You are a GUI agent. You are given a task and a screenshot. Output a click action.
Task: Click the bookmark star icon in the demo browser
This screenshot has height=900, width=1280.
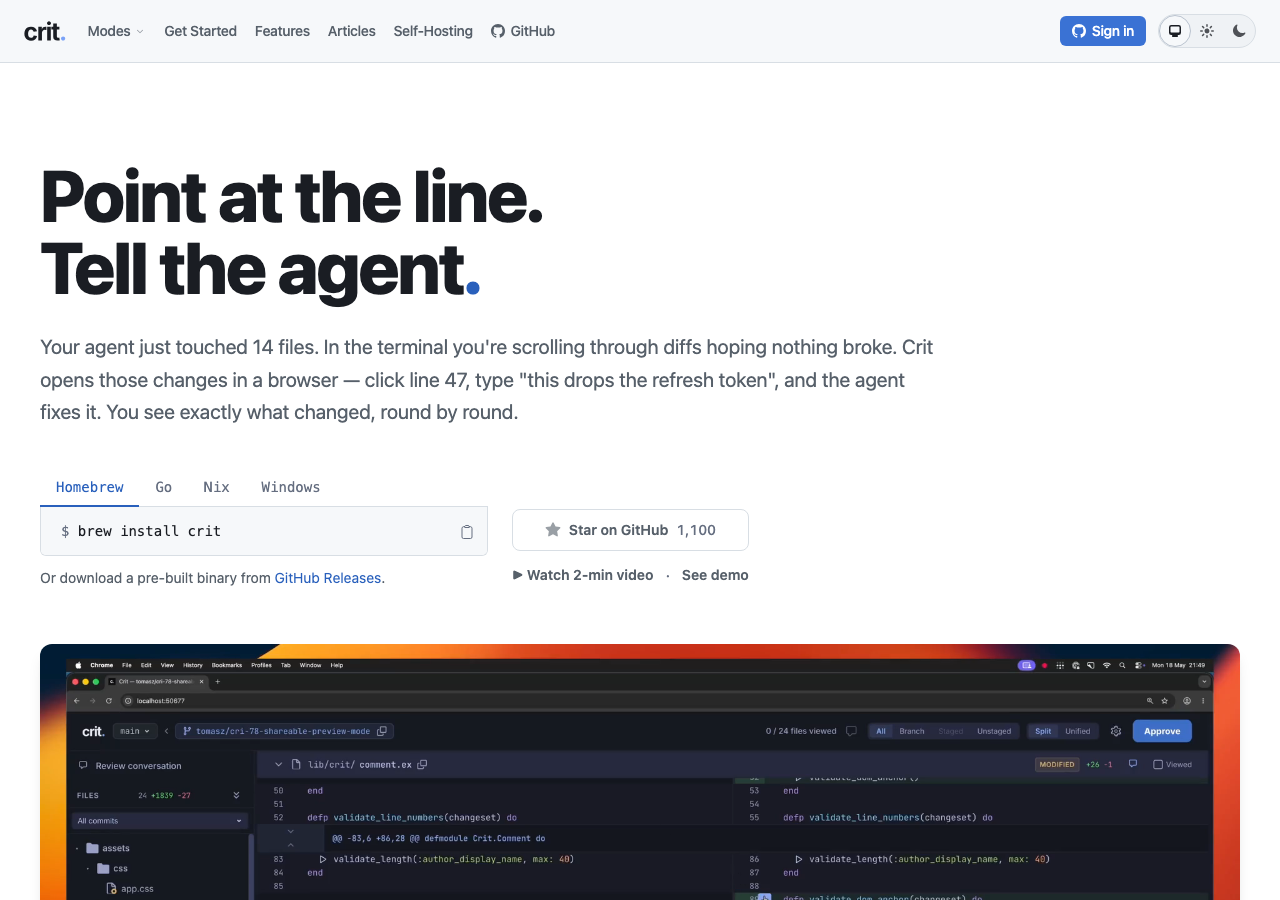tap(1164, 701)
